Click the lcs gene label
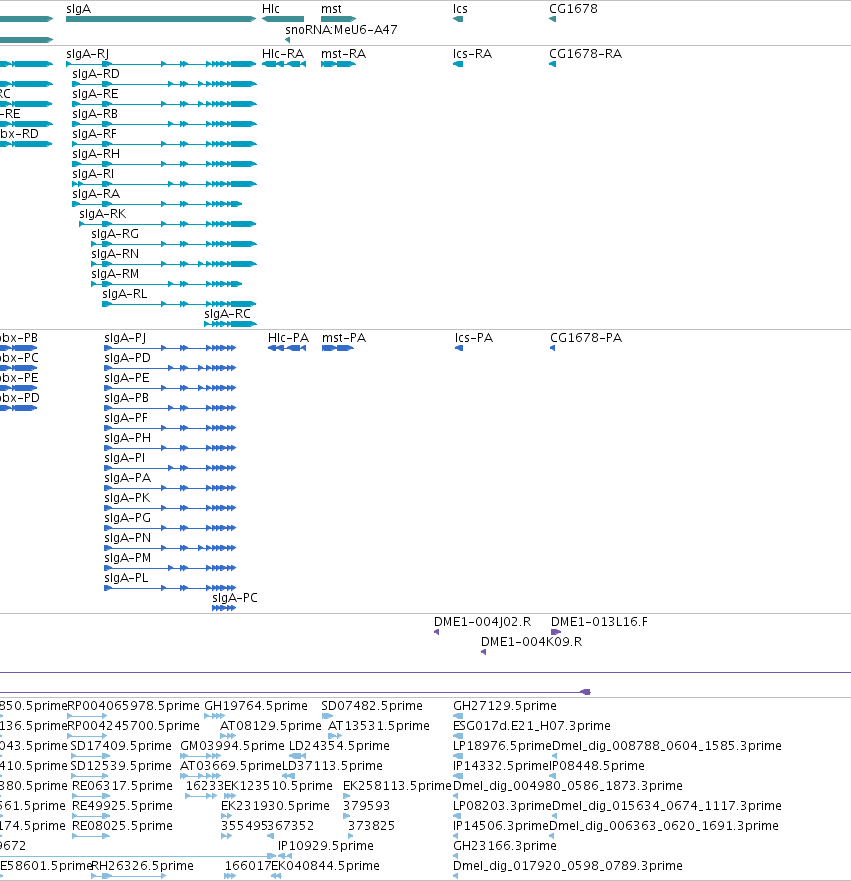 pos(460,9)
